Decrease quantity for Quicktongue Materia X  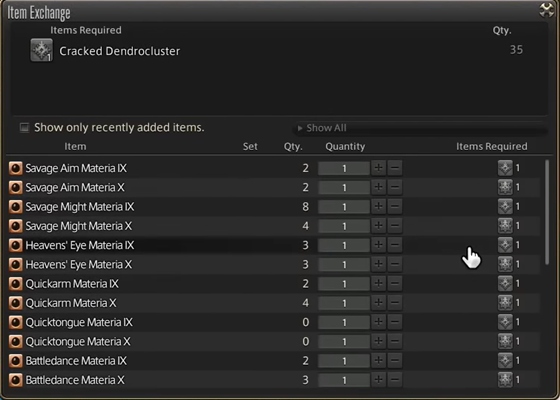click(395, 341)
